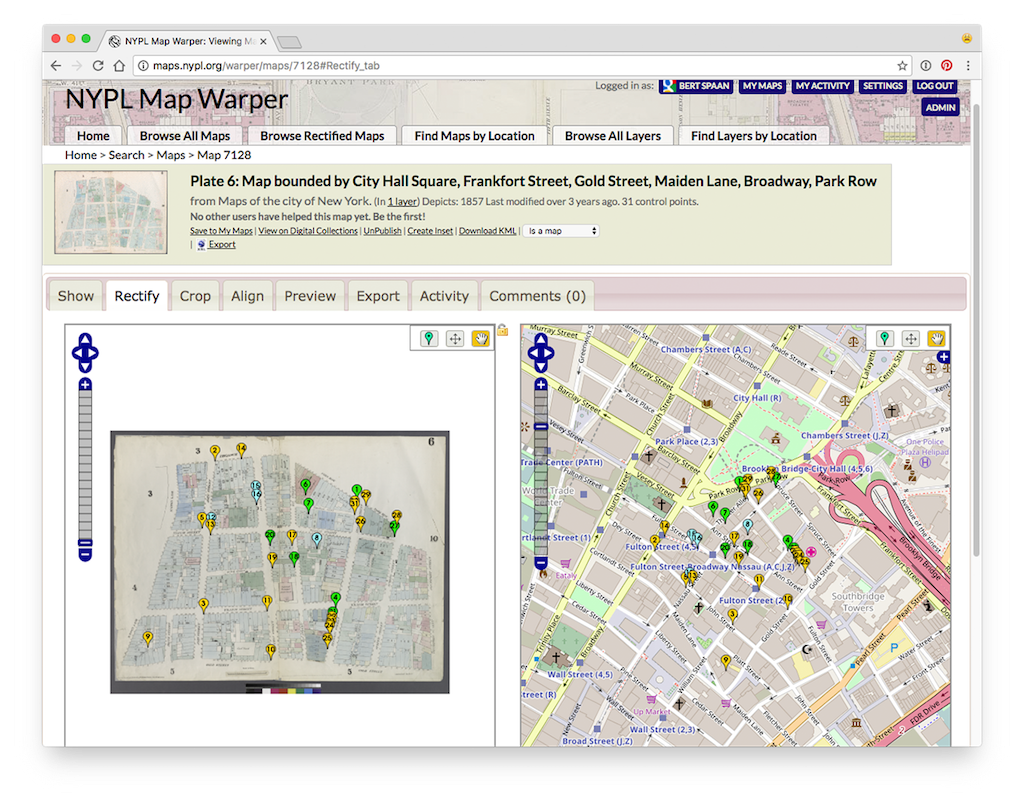
Task: Open Find Maps by Location
Action: 474,136
